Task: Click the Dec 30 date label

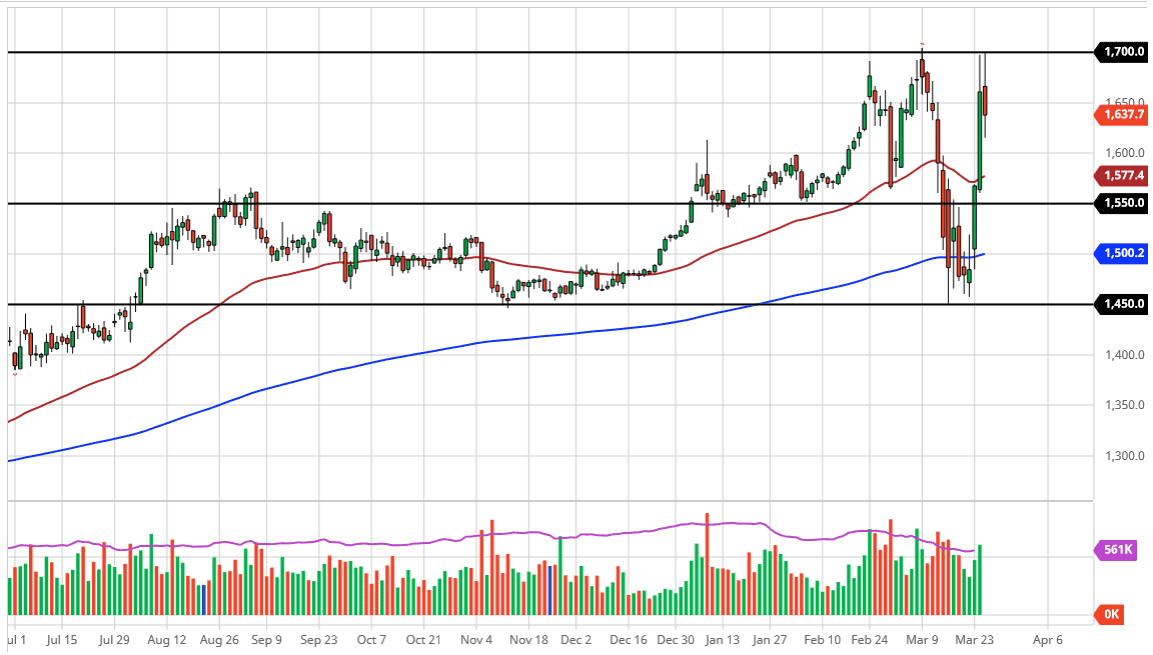Action: point(676,638)
